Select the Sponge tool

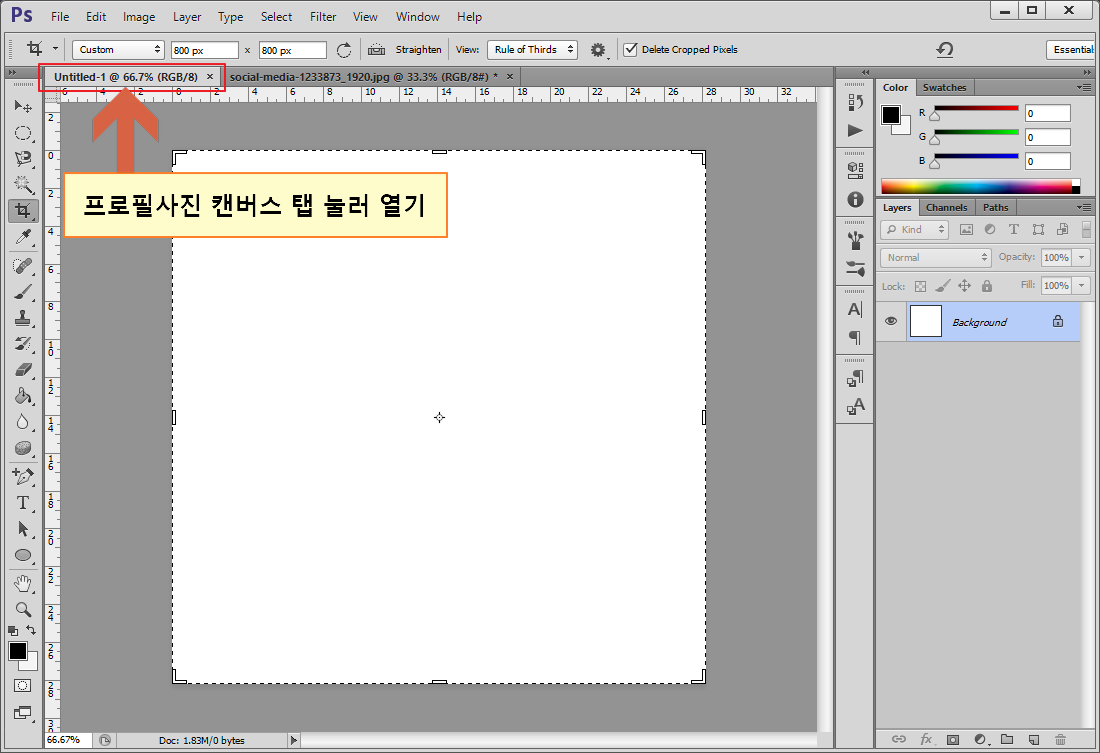(23, 448)
